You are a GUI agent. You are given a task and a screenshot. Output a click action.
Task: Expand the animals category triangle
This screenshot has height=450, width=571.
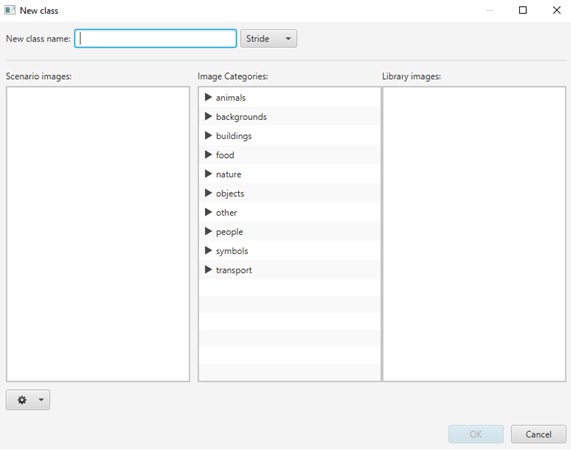click(x=208, y=97)
